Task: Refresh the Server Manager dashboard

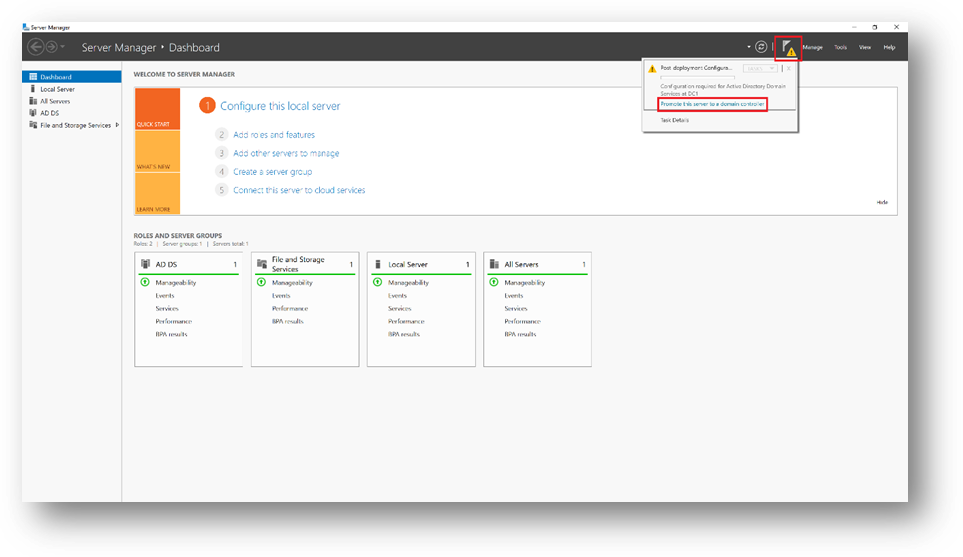Action: 761,47
